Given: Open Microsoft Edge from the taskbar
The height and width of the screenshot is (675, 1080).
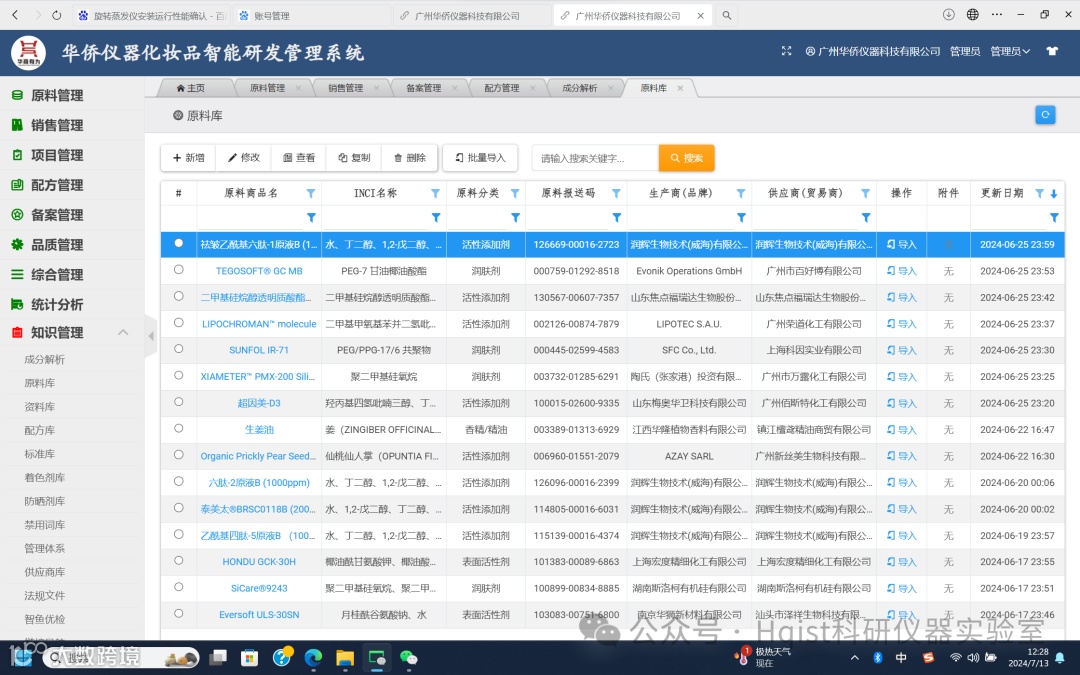Looking at the screenshot, I should tap(313, 658).
